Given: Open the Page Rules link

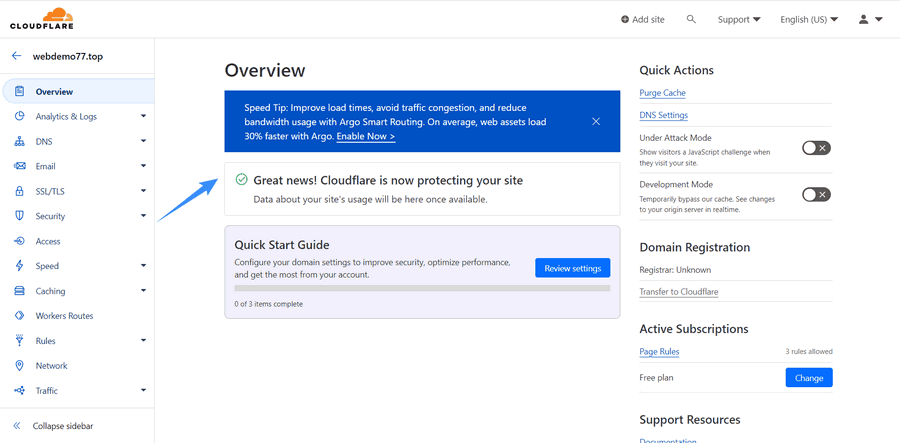Looking at the screenshot, I should pos(659,352).
